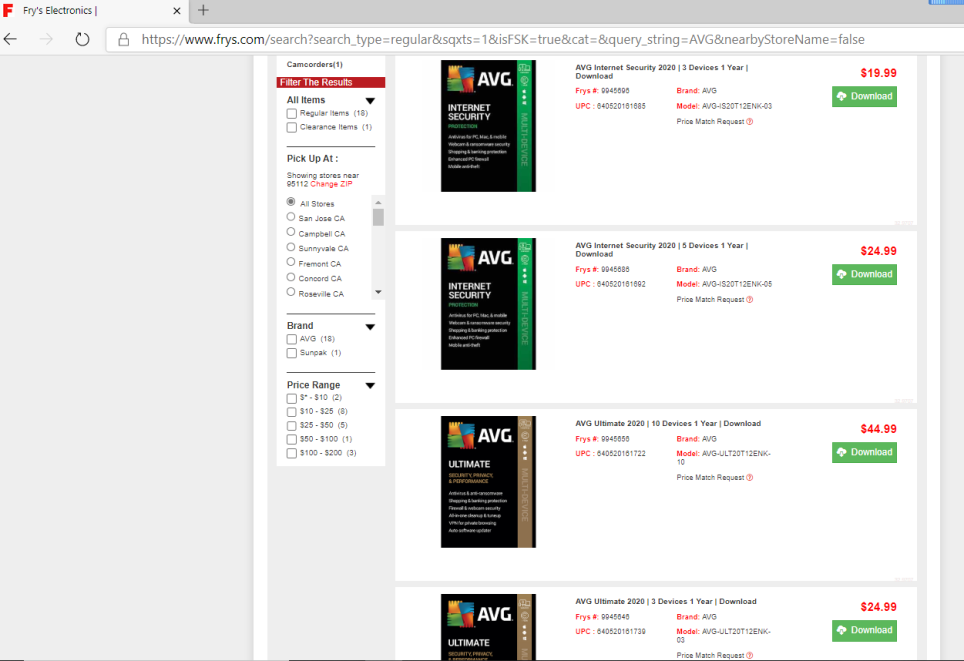Click the store list scroll down arrow
Screen dimensions: 964x661
(378, 292)
